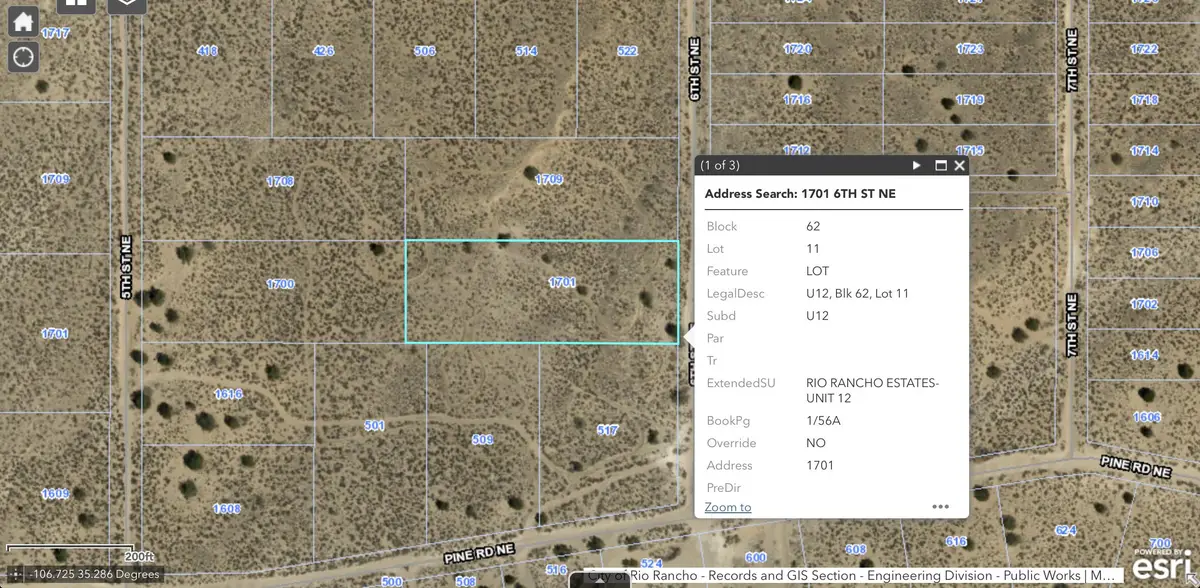This screenshot has width=1200, height=588.
Task: Click parcel label 1719
Action: point(969,100)
